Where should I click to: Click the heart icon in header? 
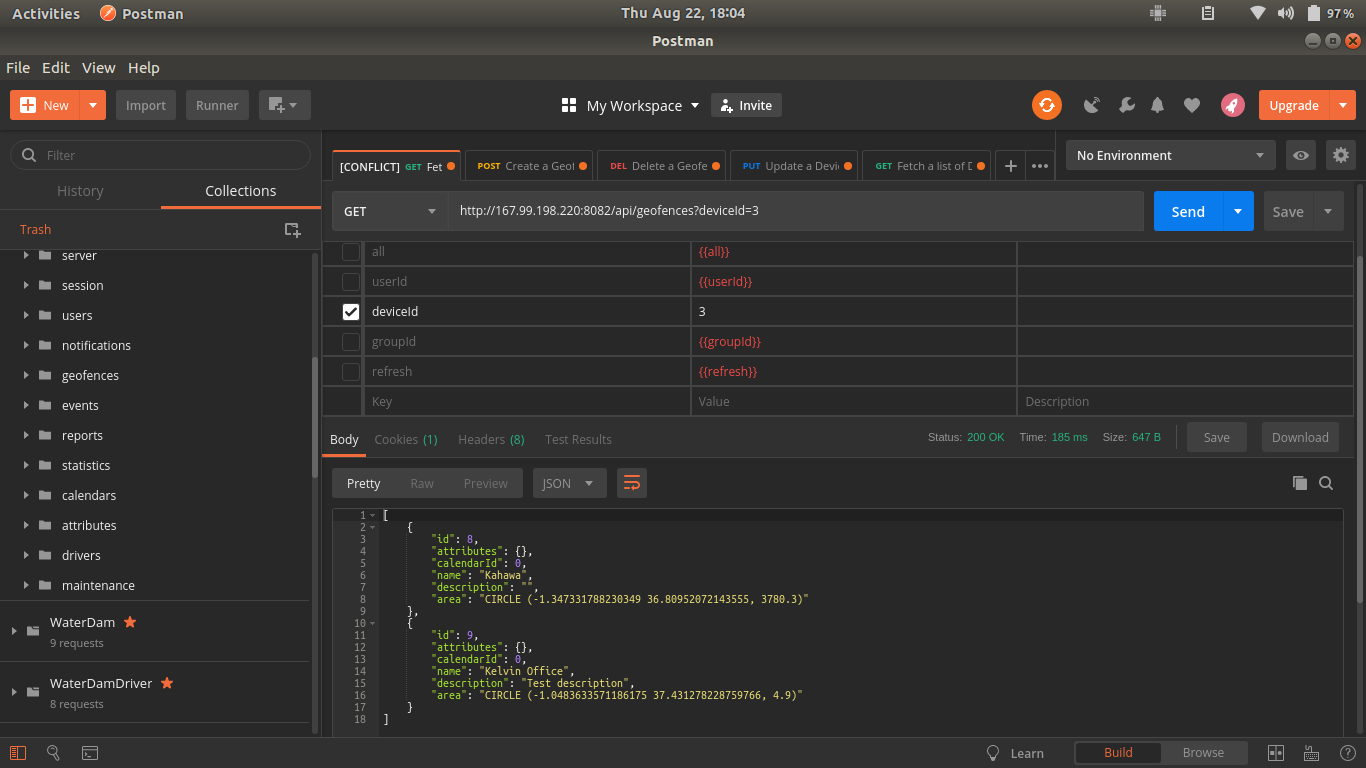(1191, 105)
